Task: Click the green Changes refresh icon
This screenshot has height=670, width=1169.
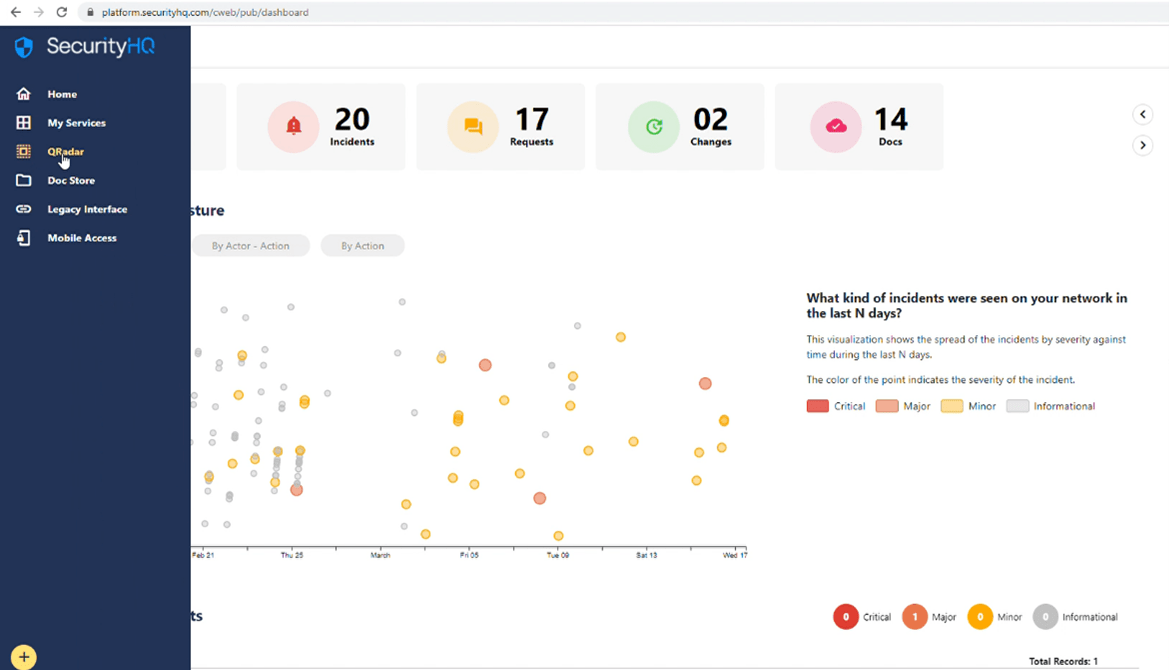Action: (x=653, y=127)
